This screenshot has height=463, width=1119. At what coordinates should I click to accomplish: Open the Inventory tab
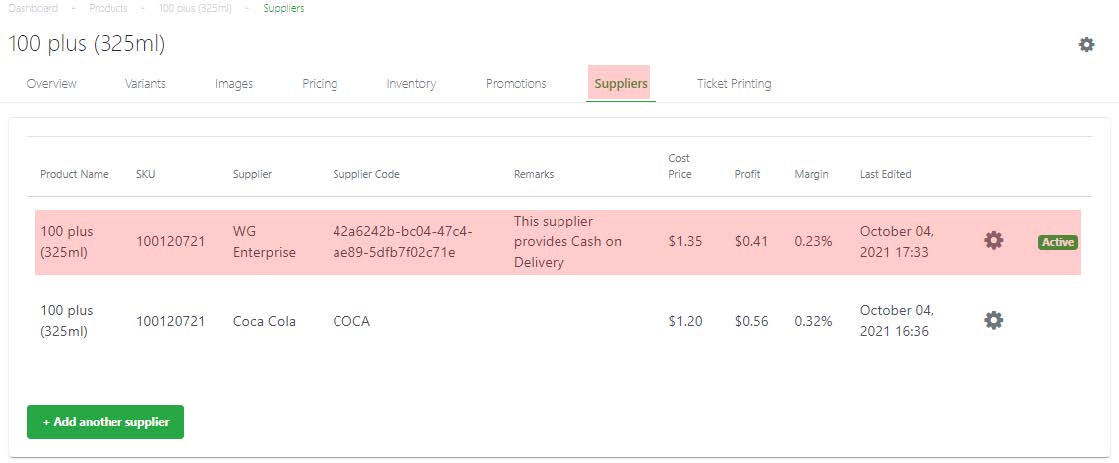(x=411, y=83)
